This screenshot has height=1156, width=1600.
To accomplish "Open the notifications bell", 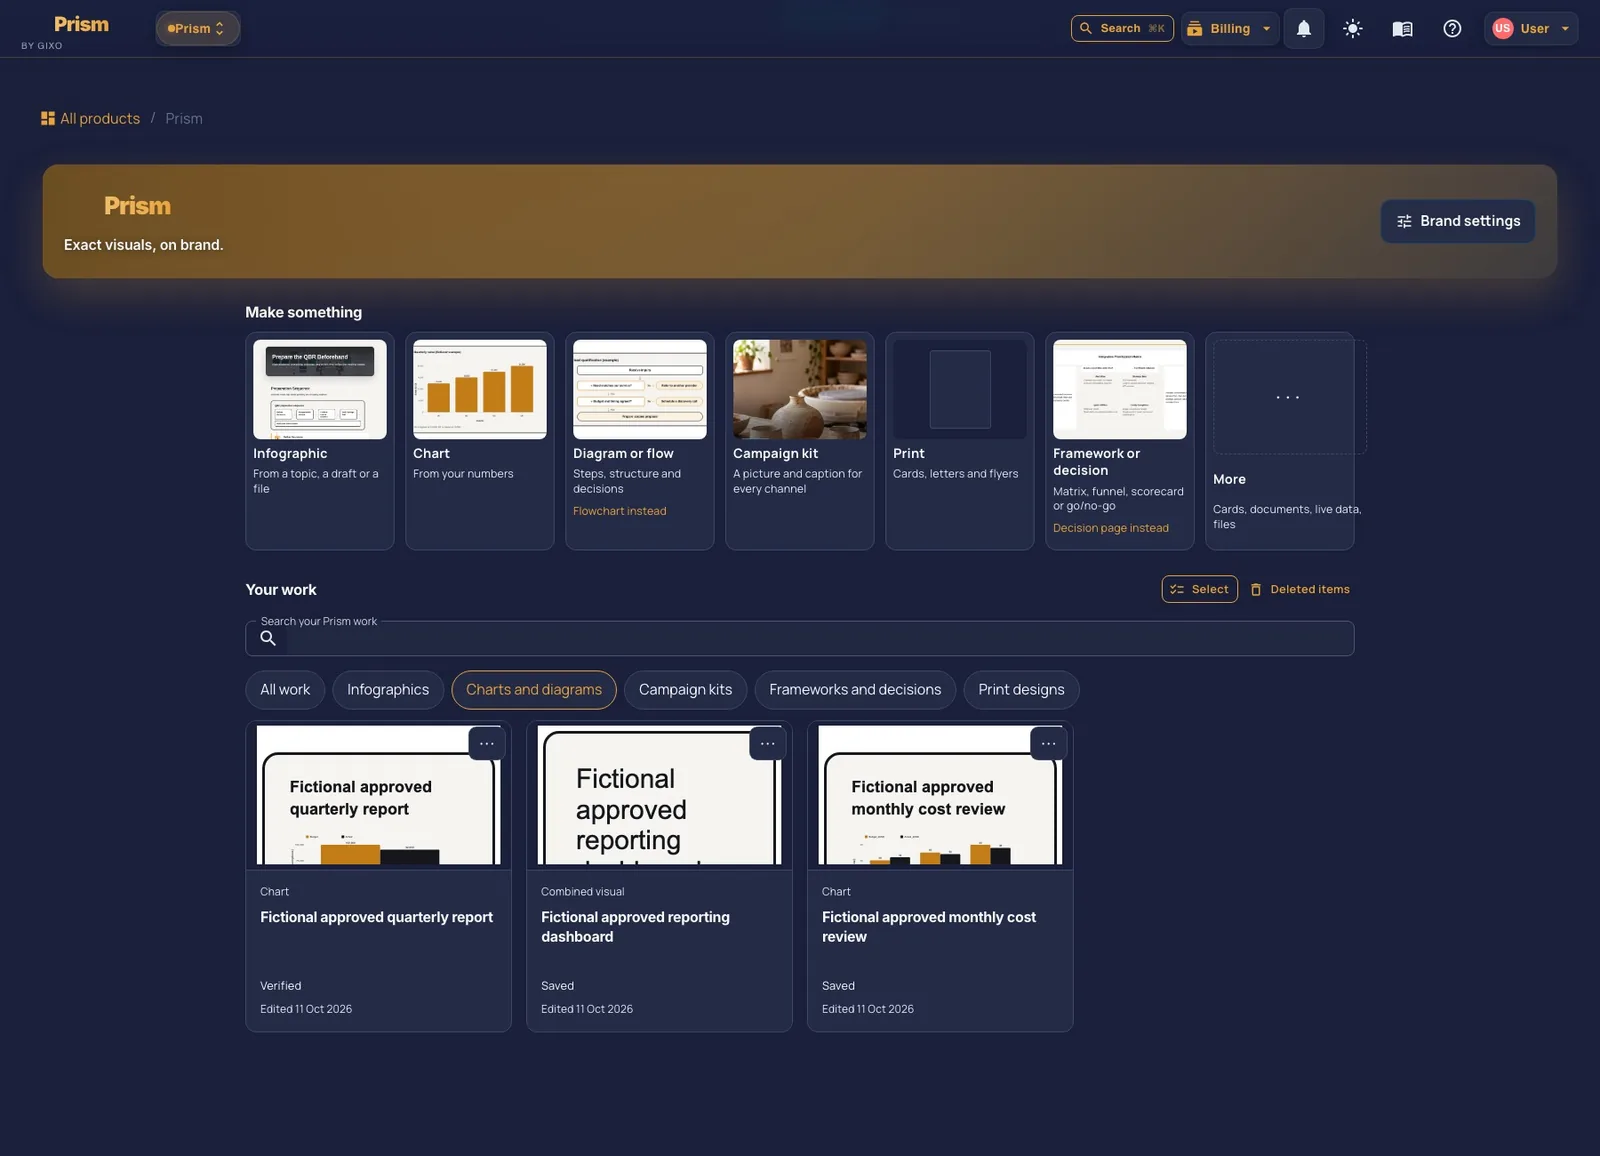I will [x=1304, y=29].
